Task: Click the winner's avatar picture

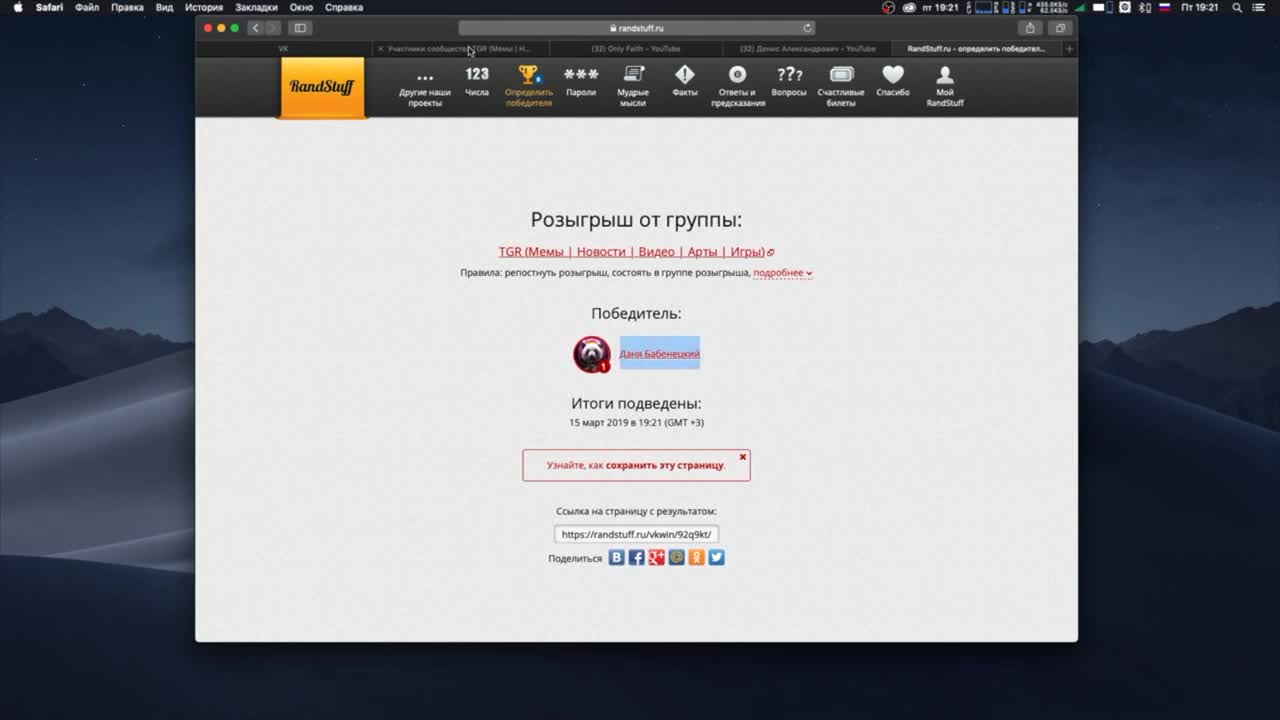Action: click(x=591, y=354)
